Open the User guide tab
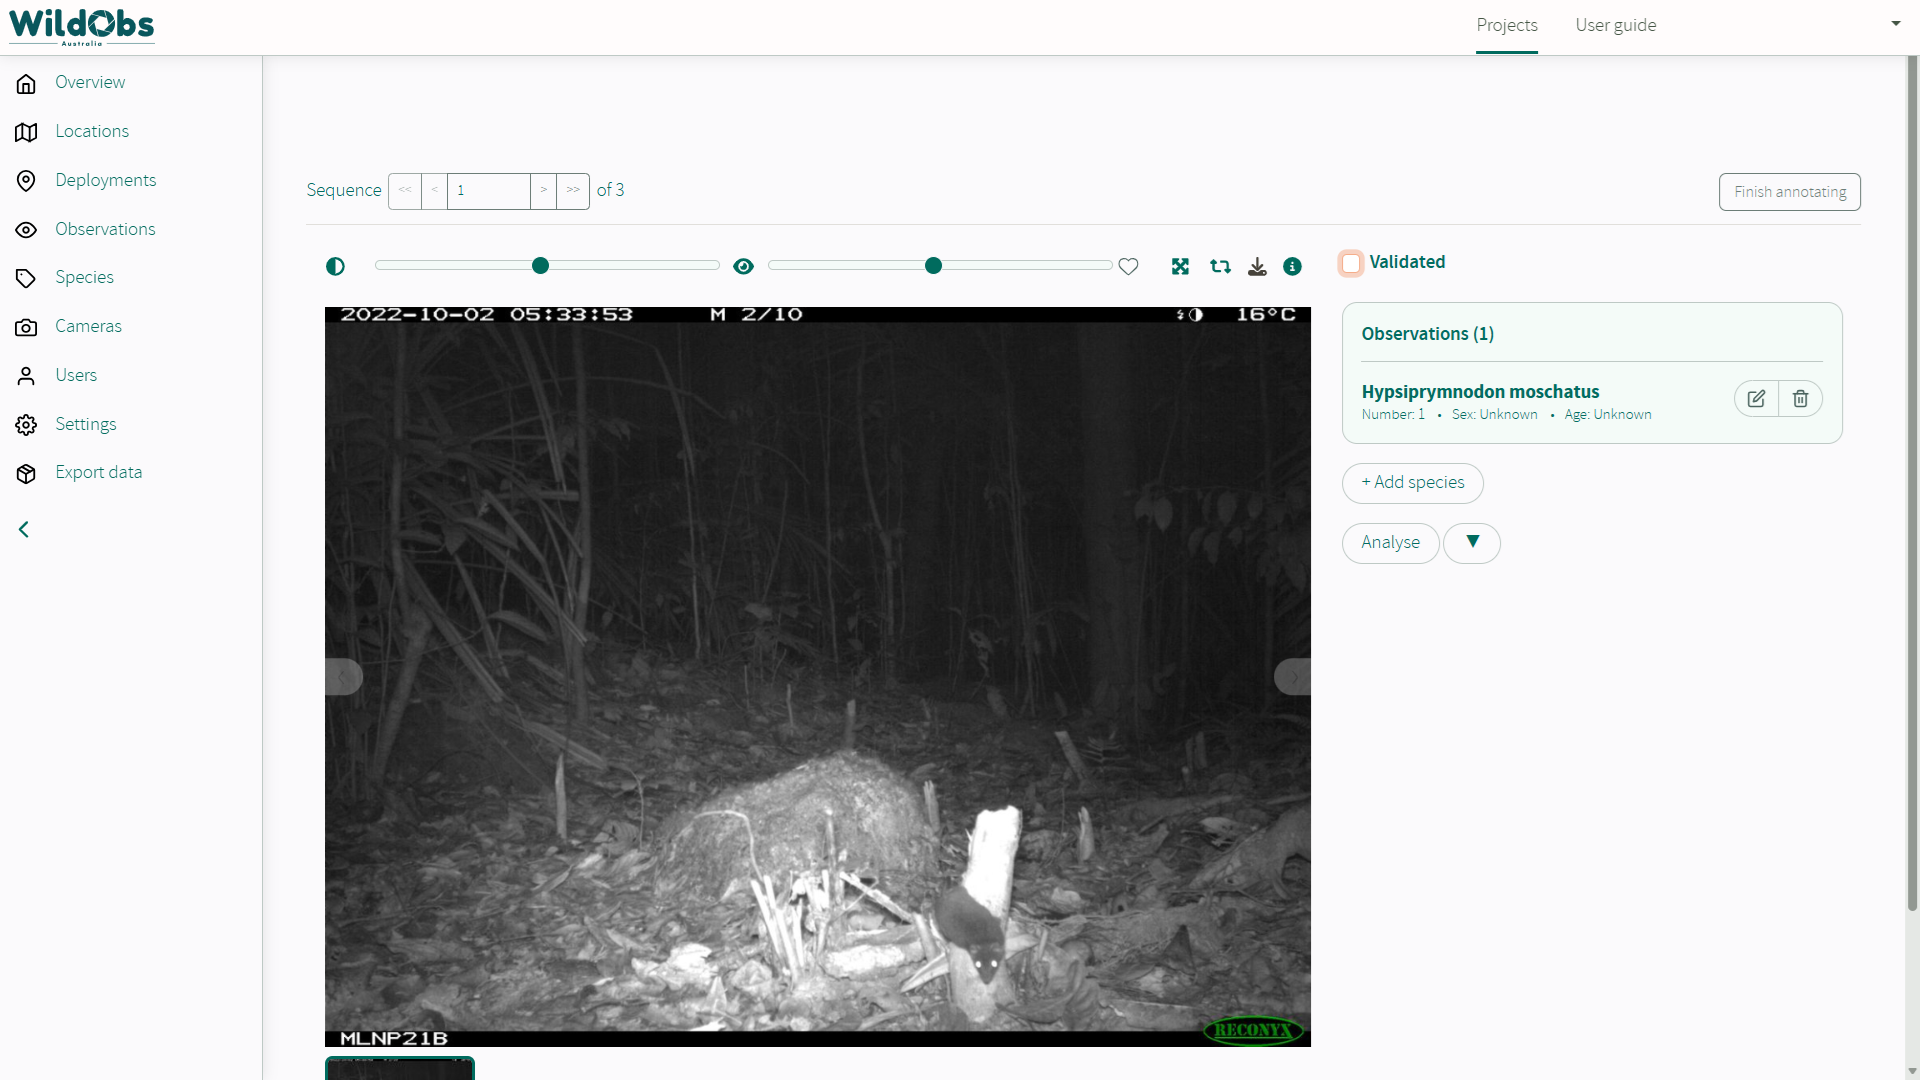Screen dimensions: 1920x1080 click(x=1615, y=25)
